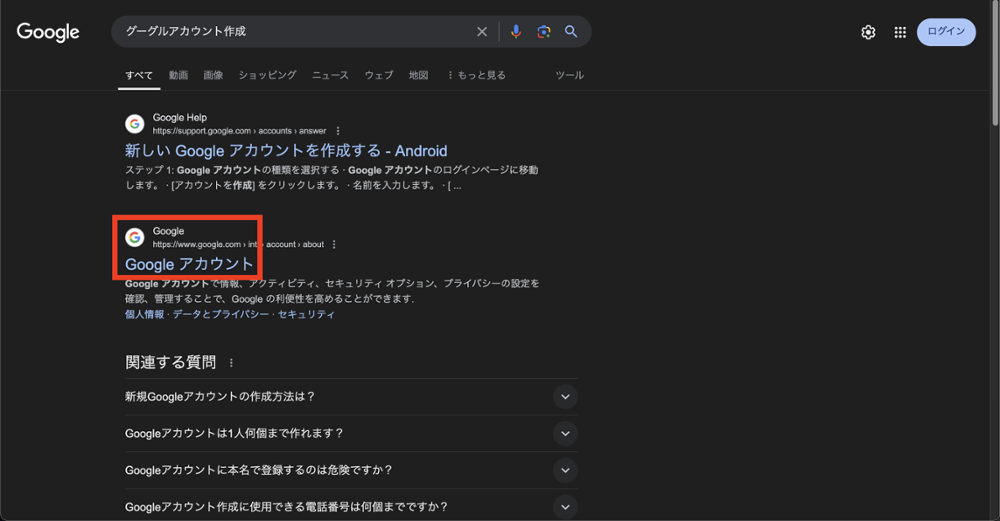Open 新しい Google アカウントを作成する - Android link
This screenshot has width=1000, height=521.
286,151
